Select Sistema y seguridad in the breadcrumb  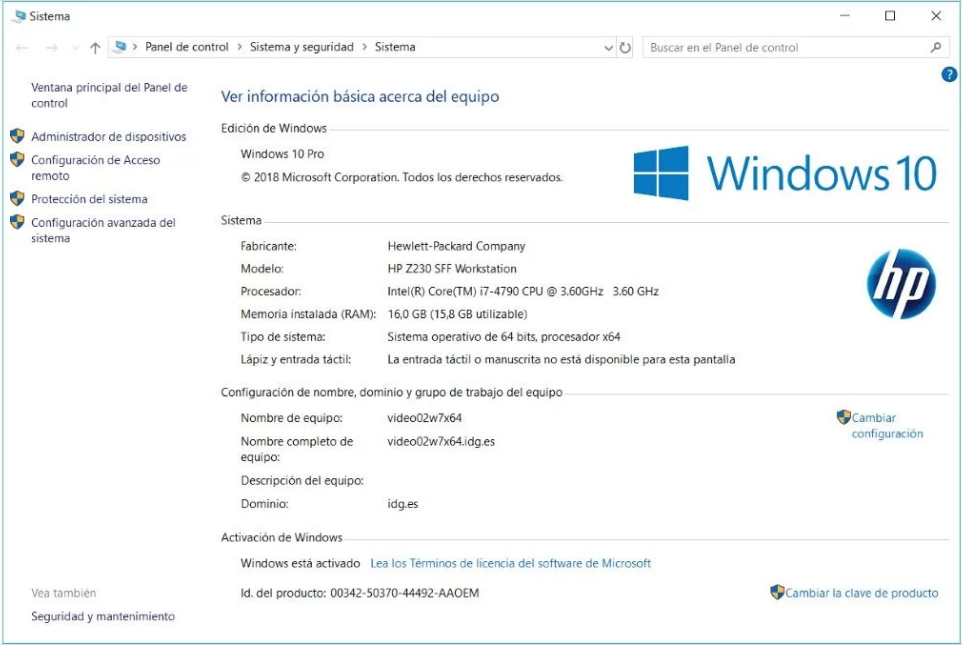pyautogui.click(x=302, y=47)
